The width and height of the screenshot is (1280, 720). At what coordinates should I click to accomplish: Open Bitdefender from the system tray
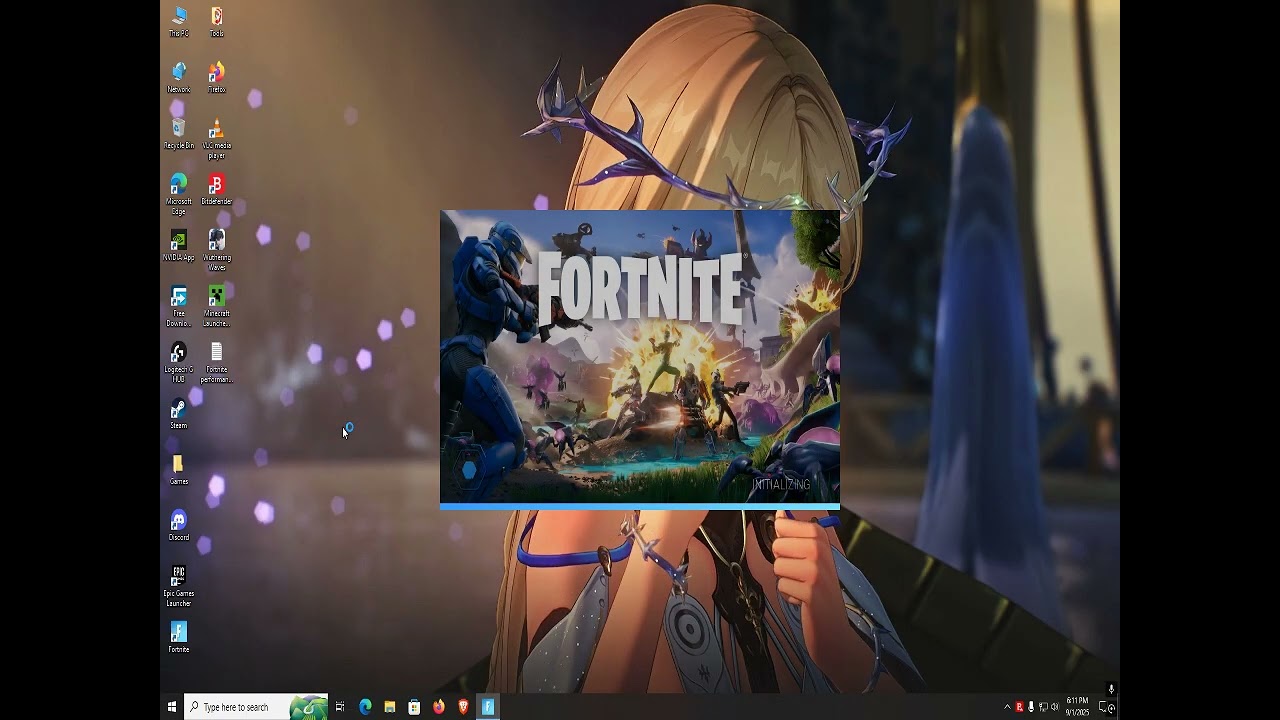pyautogui.click(x=1019, y=707)
